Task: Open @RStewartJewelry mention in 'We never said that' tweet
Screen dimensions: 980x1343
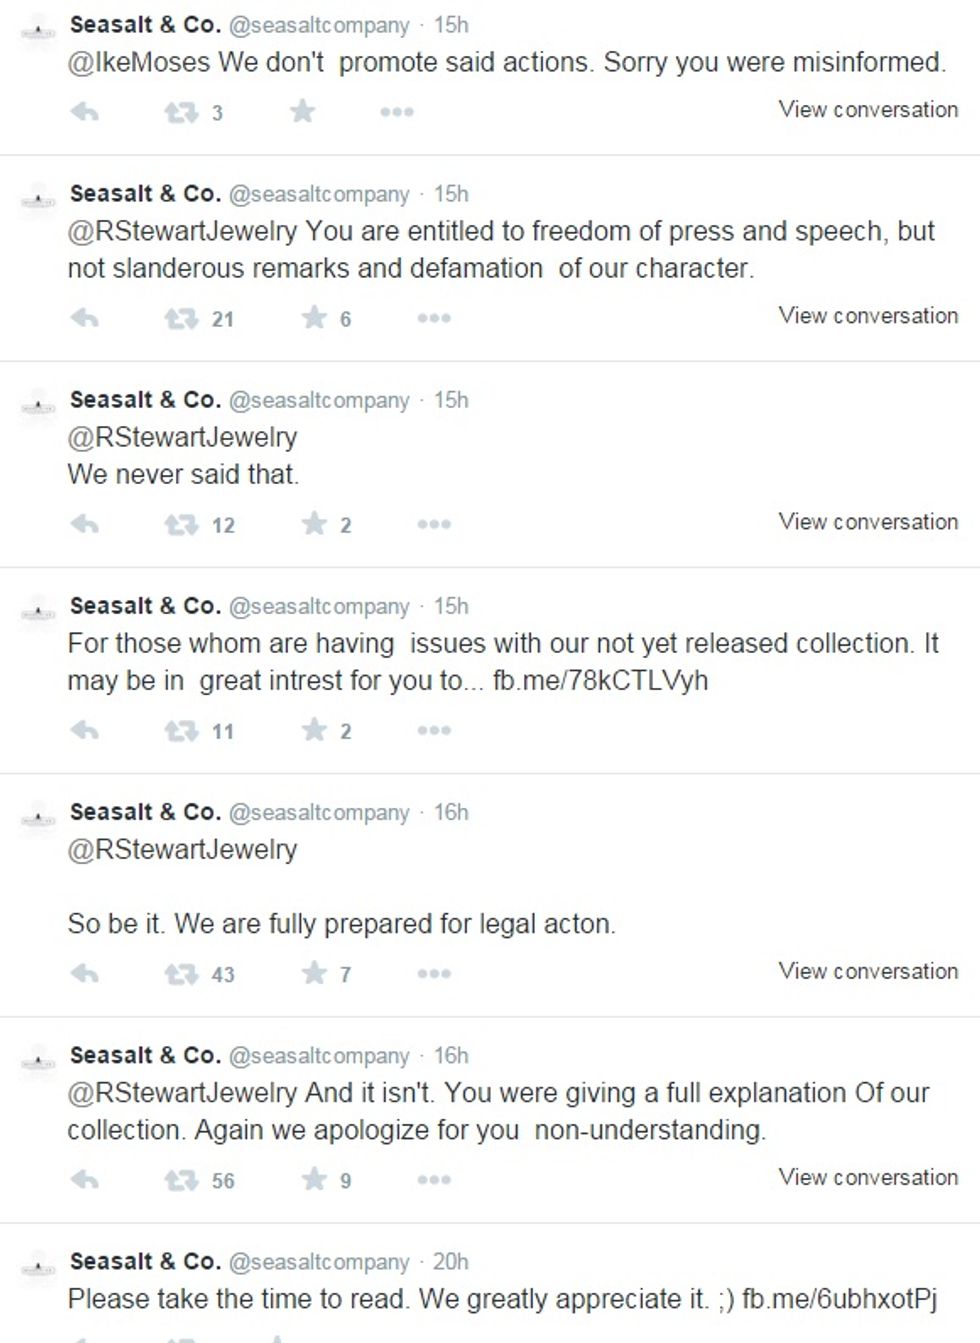Action: [182, 437]
